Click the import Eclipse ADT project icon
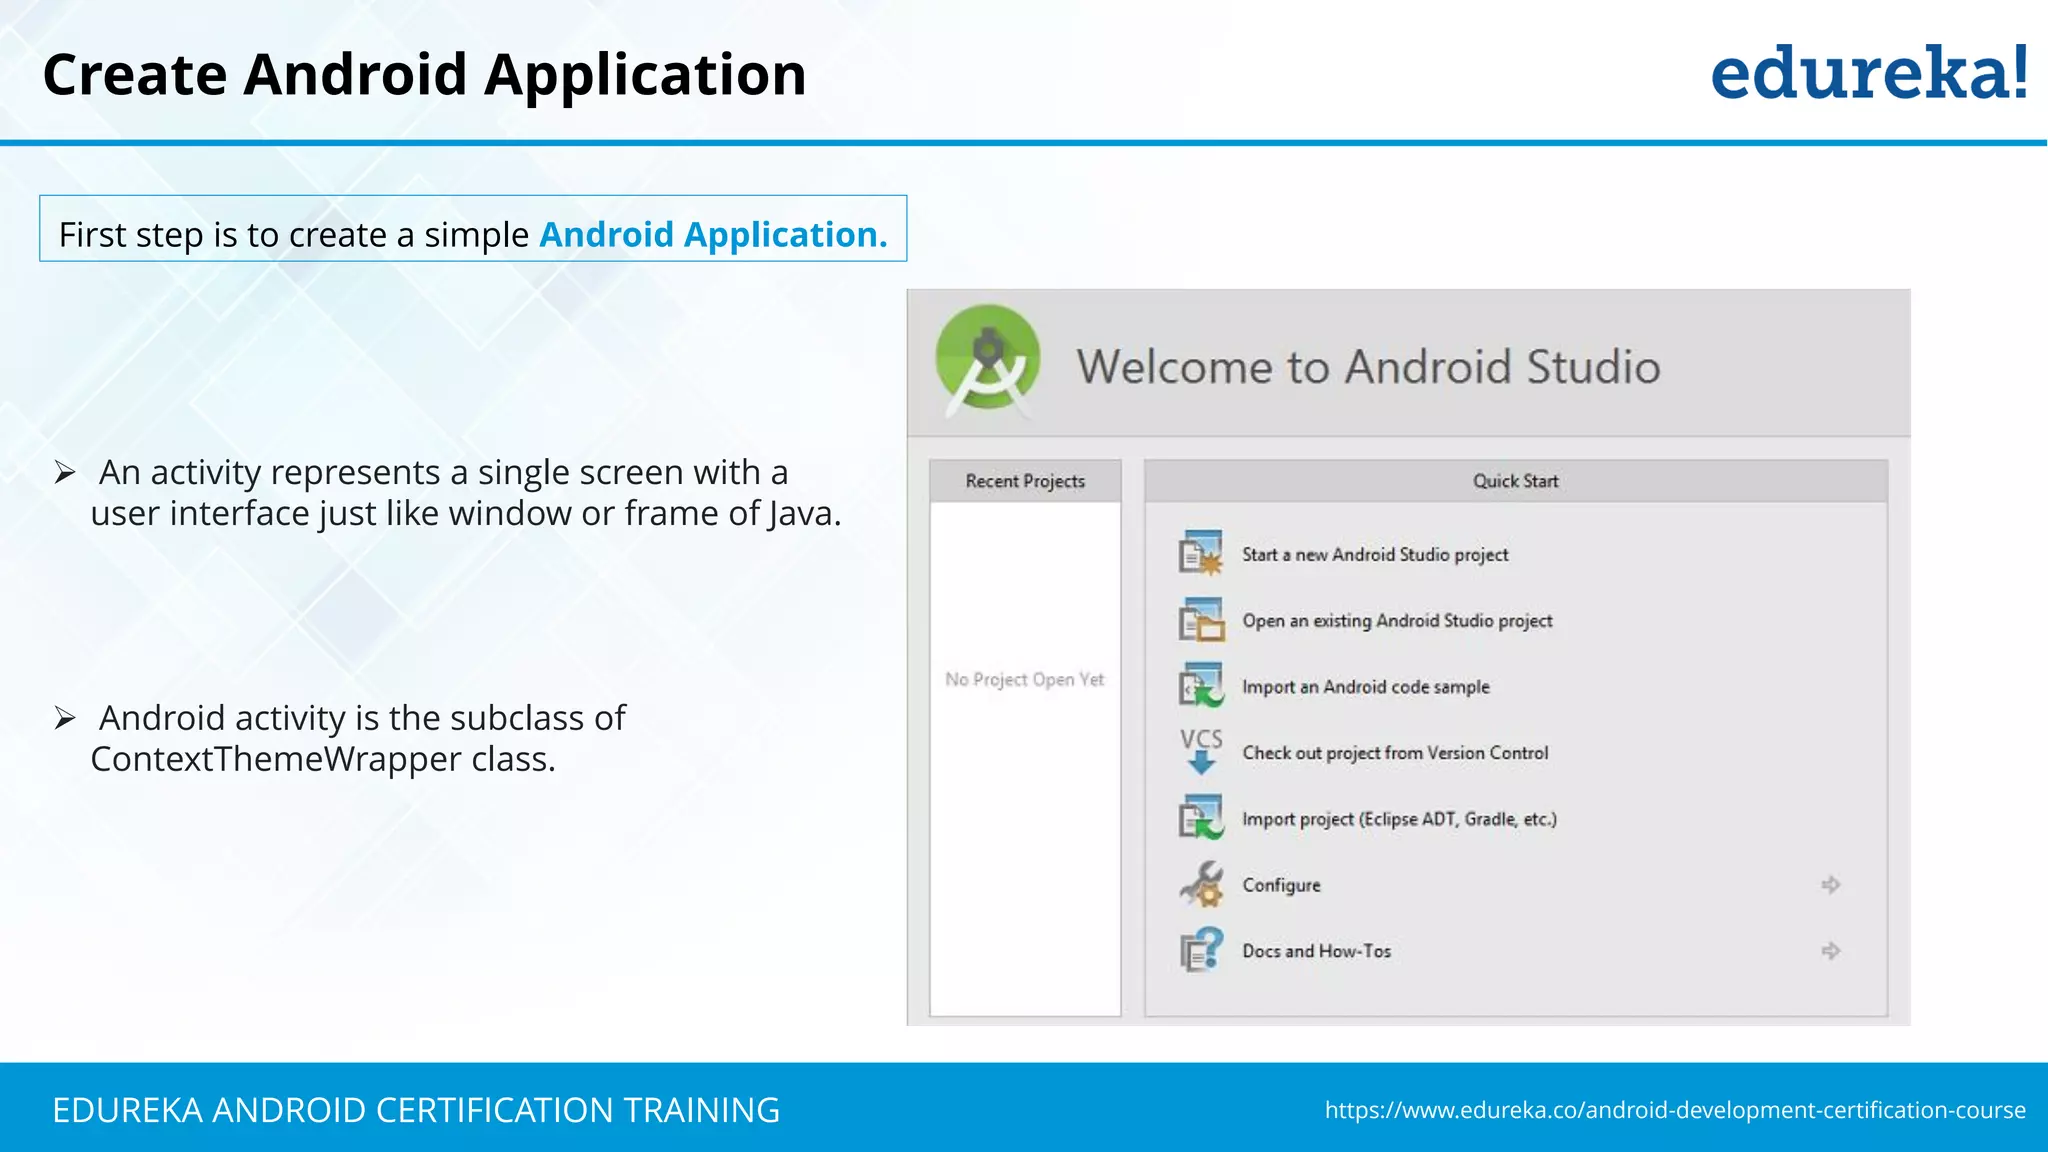 [x=1201, y=818]
